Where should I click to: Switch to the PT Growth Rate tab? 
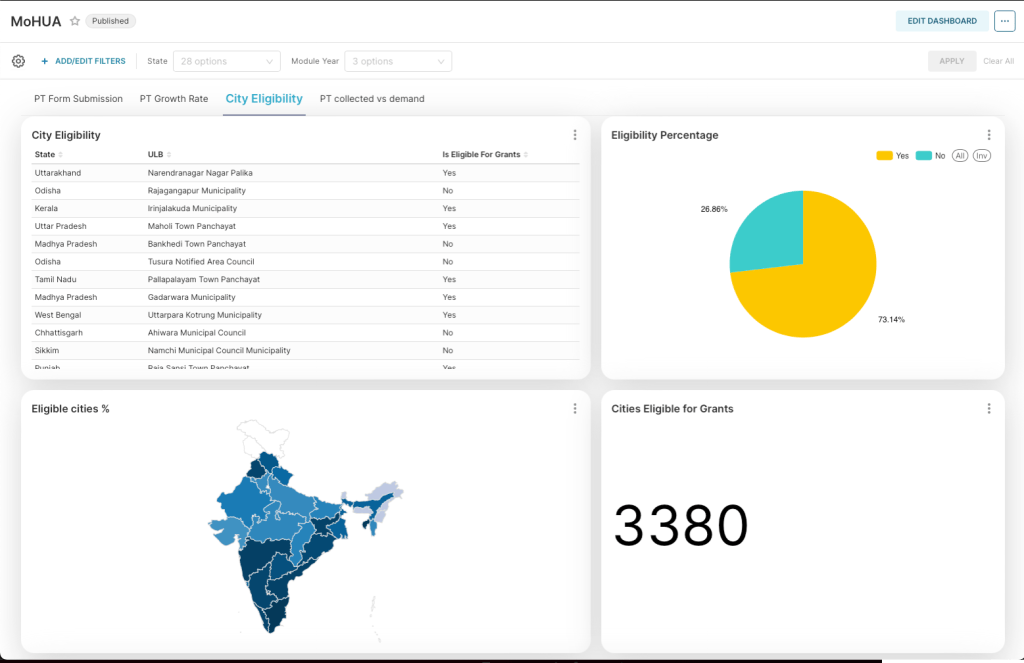[x=174, y=99]
